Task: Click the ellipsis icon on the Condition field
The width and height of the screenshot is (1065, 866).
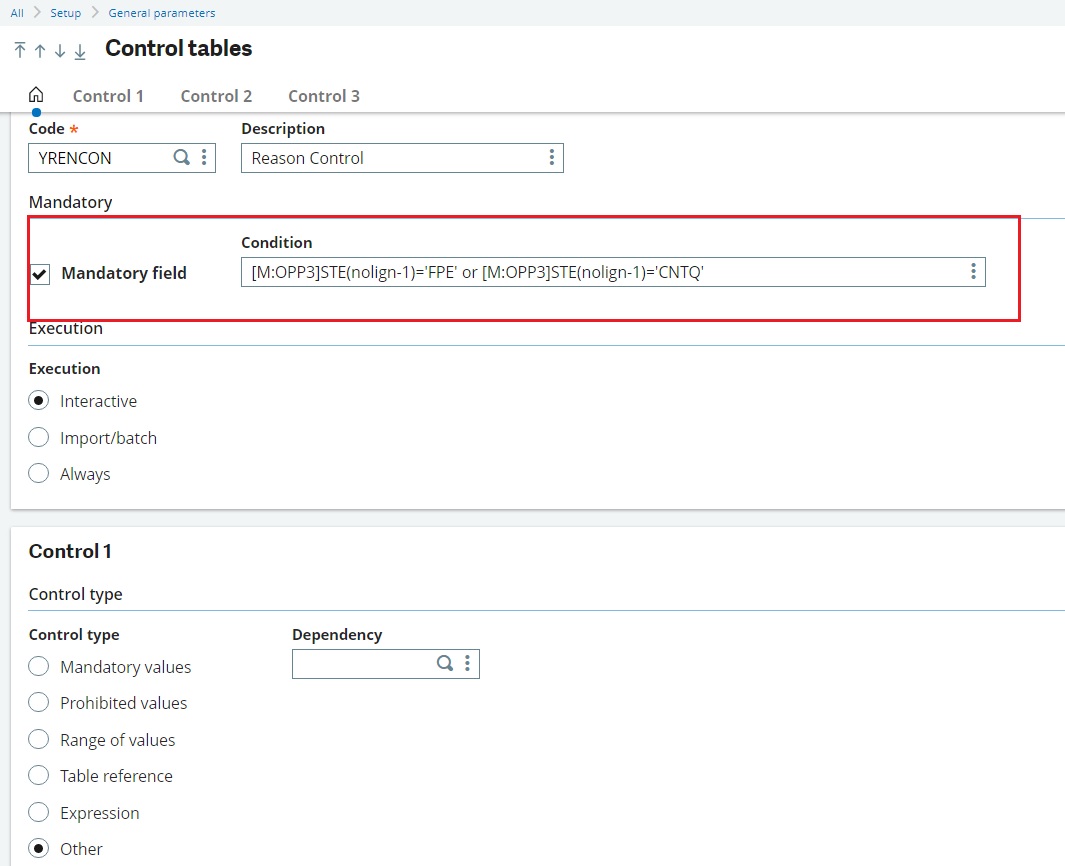Action: click(973, 271)
